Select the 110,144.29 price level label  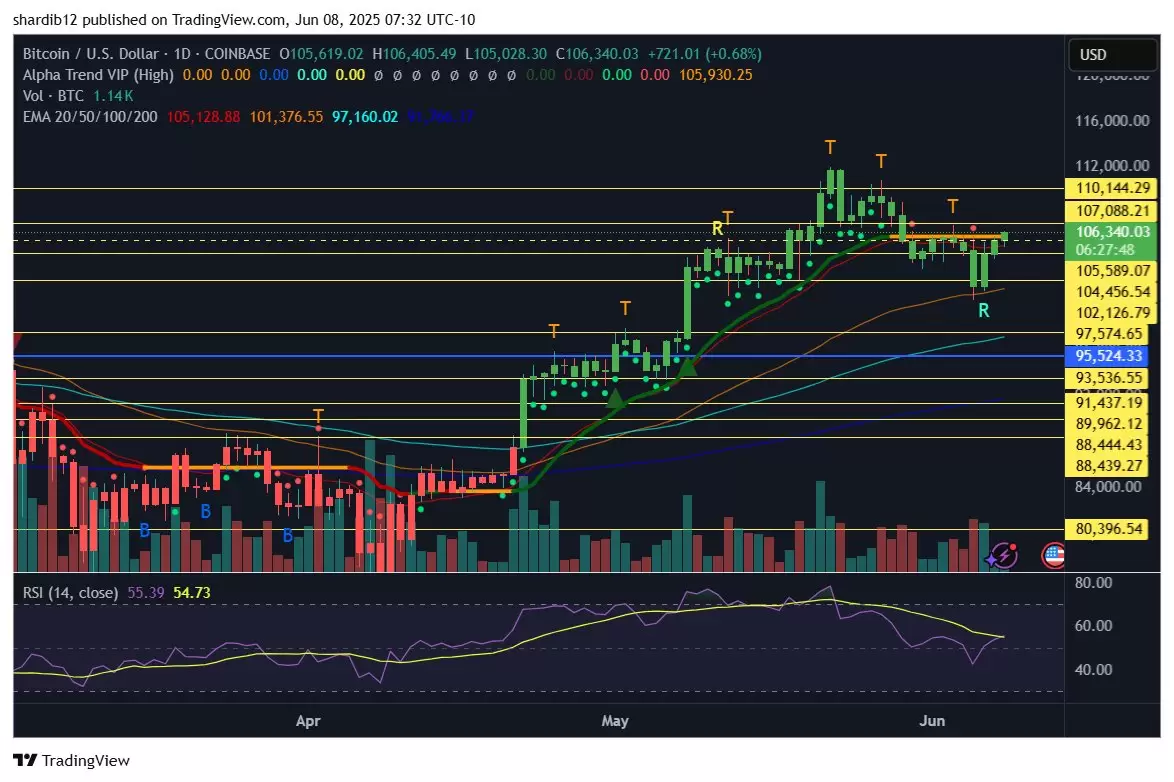click(1112, 188)
